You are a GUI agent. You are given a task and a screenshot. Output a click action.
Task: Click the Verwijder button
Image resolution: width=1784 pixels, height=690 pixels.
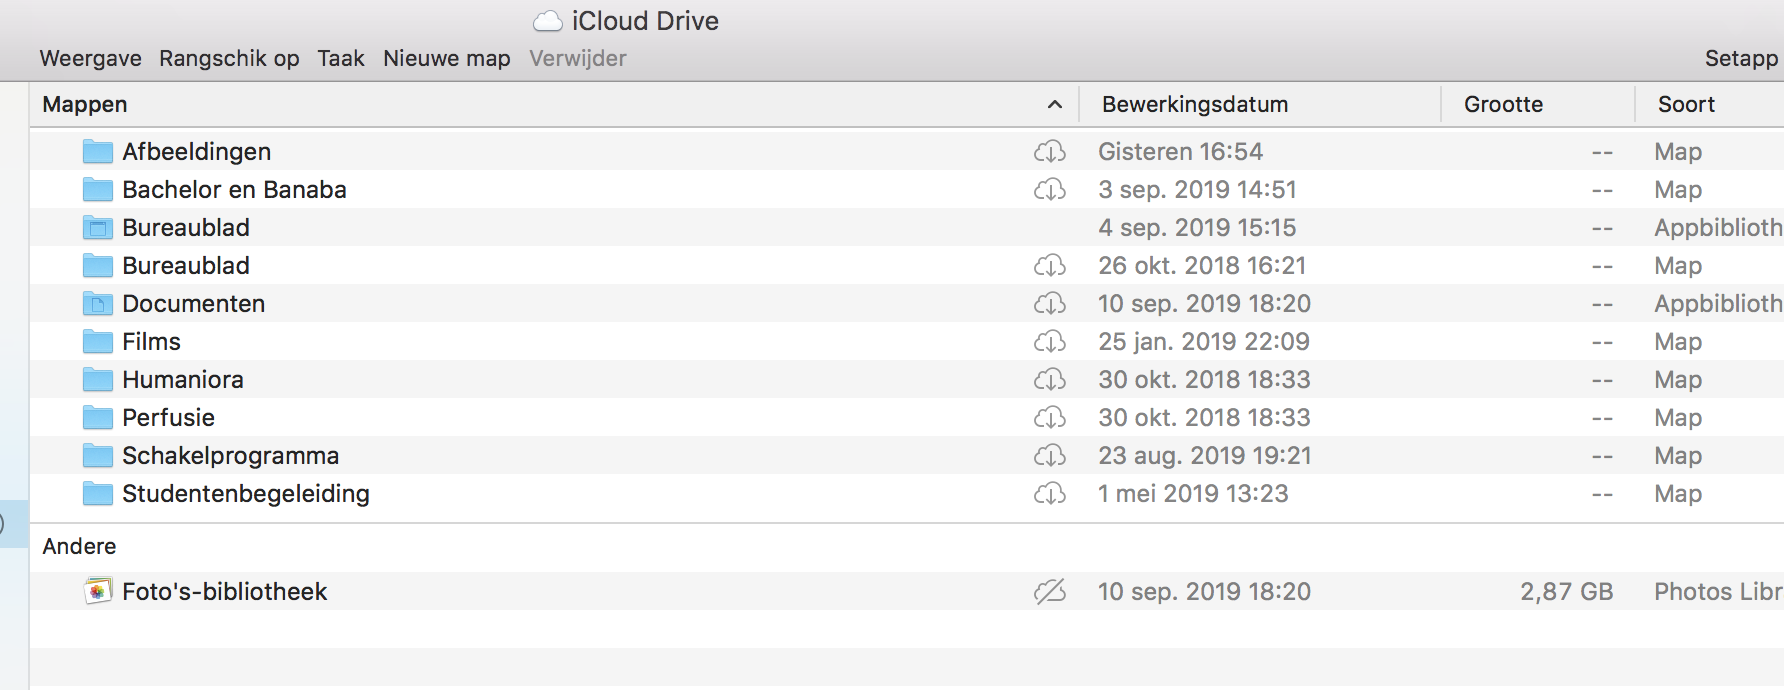[x=577, y=59]
